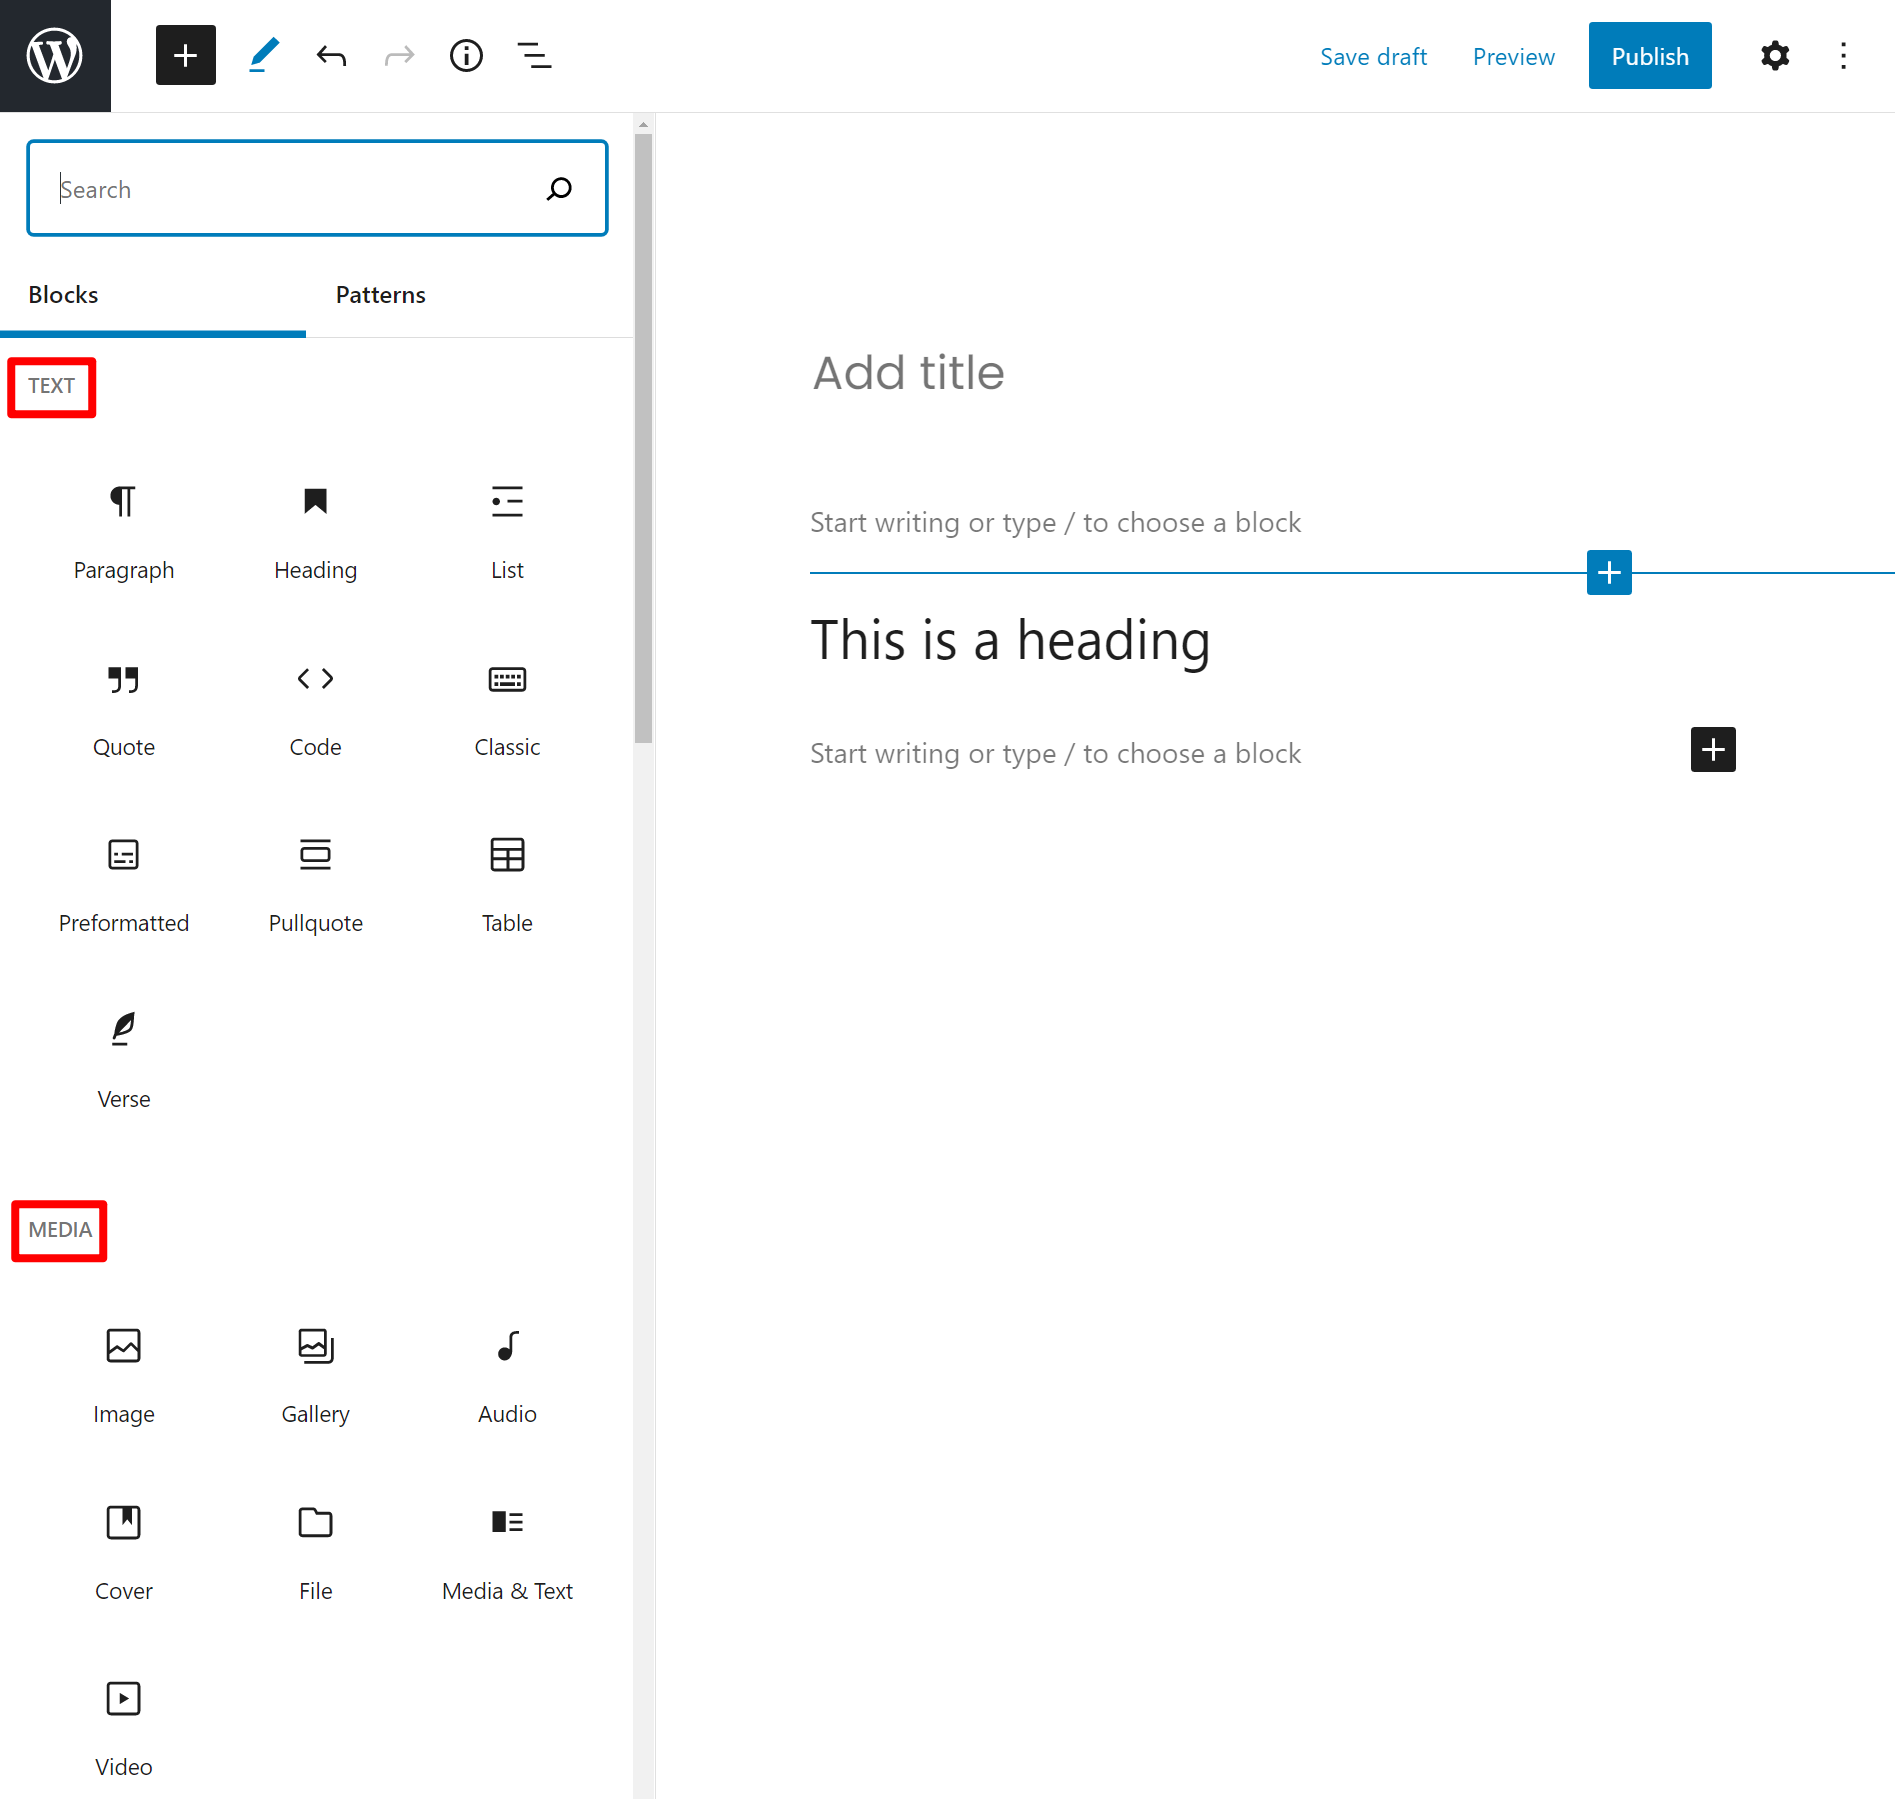Add a Gallery block

tap(315, 1373)
